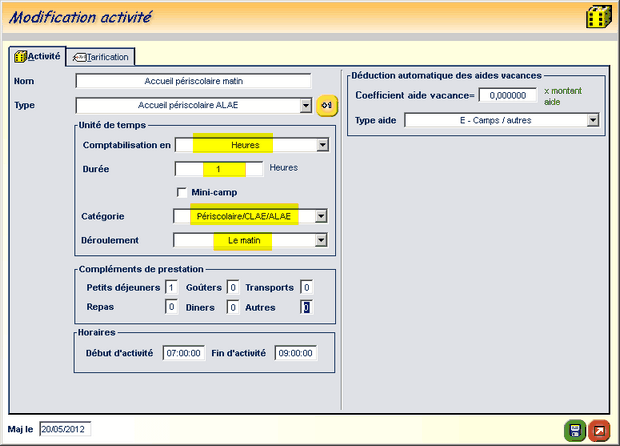The image size is (620, 446).
Task: Click the Coefficient aide vacance field
Action: [x=508, y=95]
